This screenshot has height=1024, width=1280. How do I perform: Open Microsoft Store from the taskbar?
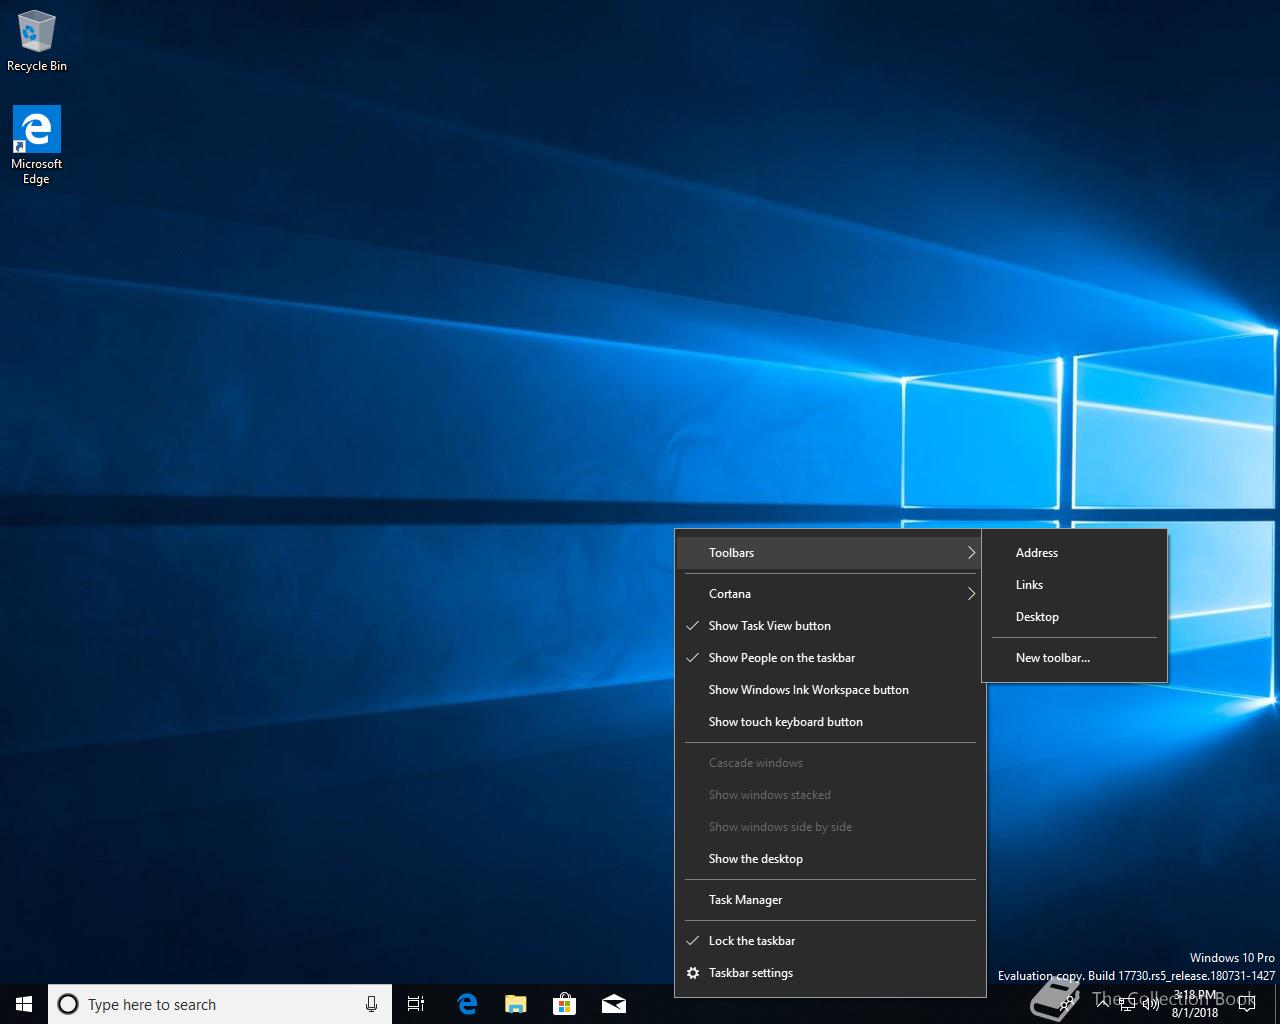tap(565, 1004)
